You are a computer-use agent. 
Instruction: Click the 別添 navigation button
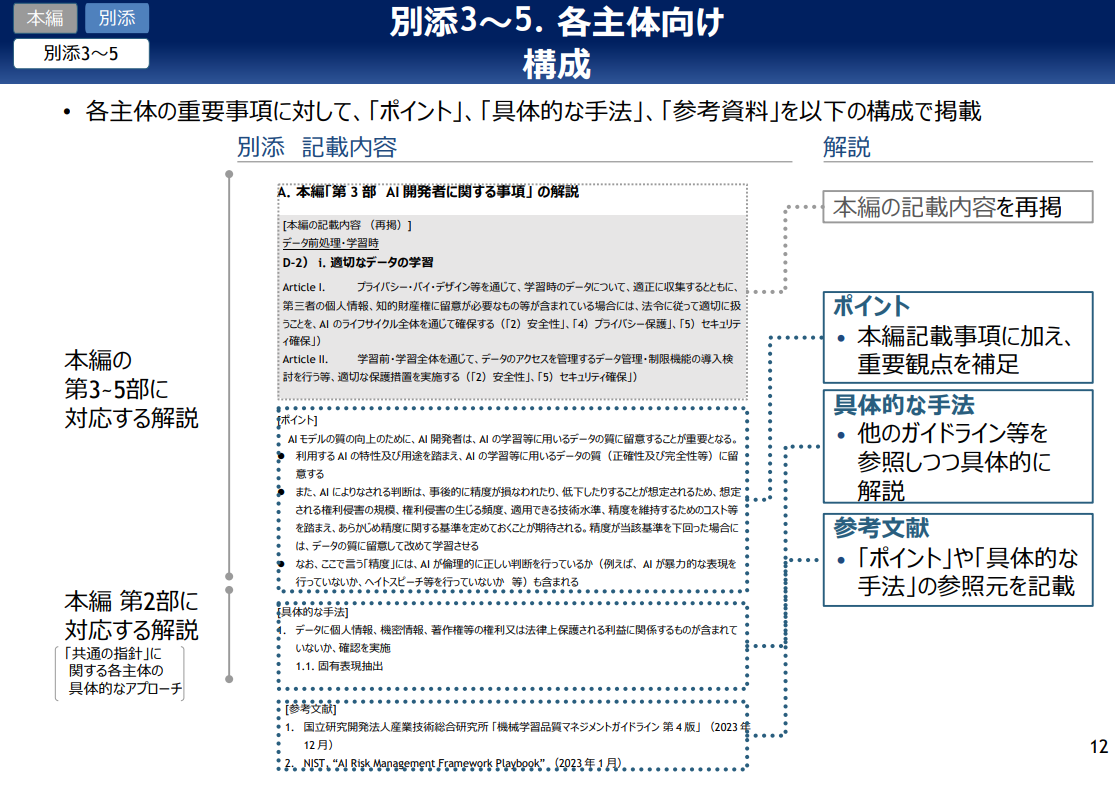point(117,18)
